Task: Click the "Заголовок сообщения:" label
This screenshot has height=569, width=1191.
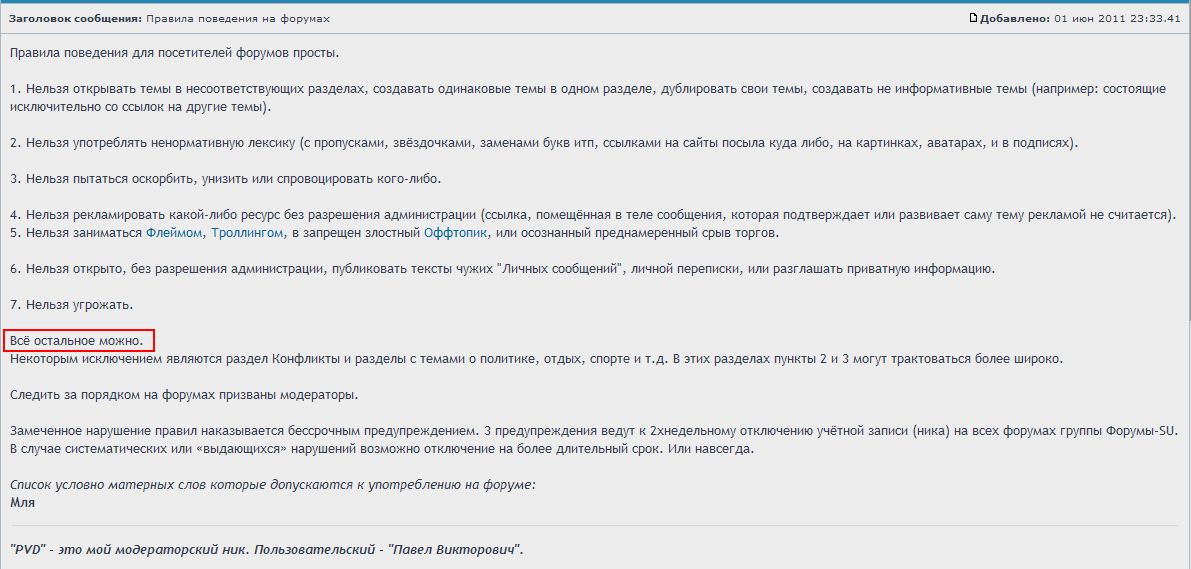Action: pyautogui.click(x=76, y=19)
